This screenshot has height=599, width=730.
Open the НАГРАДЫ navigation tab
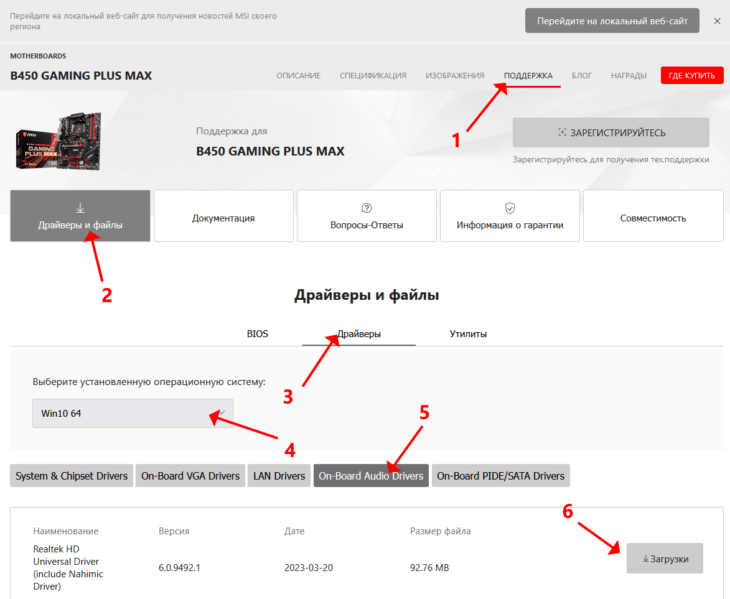[629, 75]
